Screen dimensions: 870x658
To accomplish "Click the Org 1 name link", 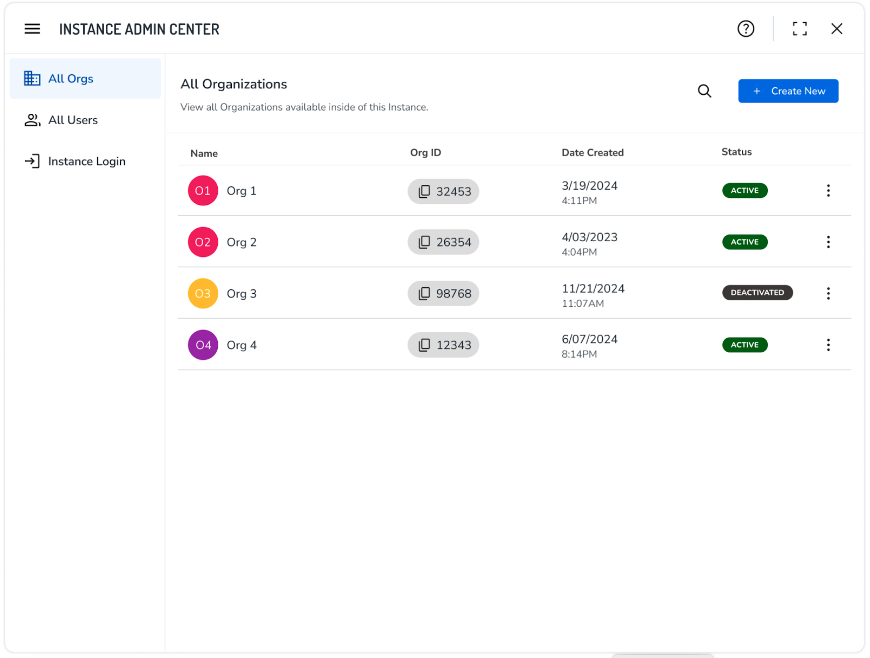I will [241, 191].
